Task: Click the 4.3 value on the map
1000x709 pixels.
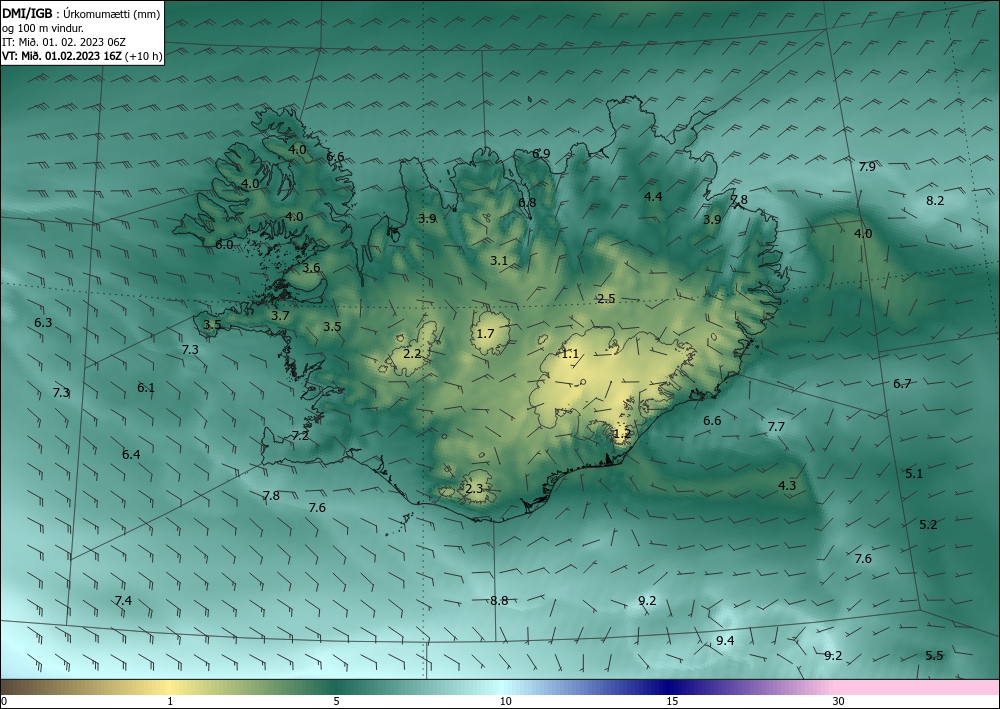Action: point(787,485)
